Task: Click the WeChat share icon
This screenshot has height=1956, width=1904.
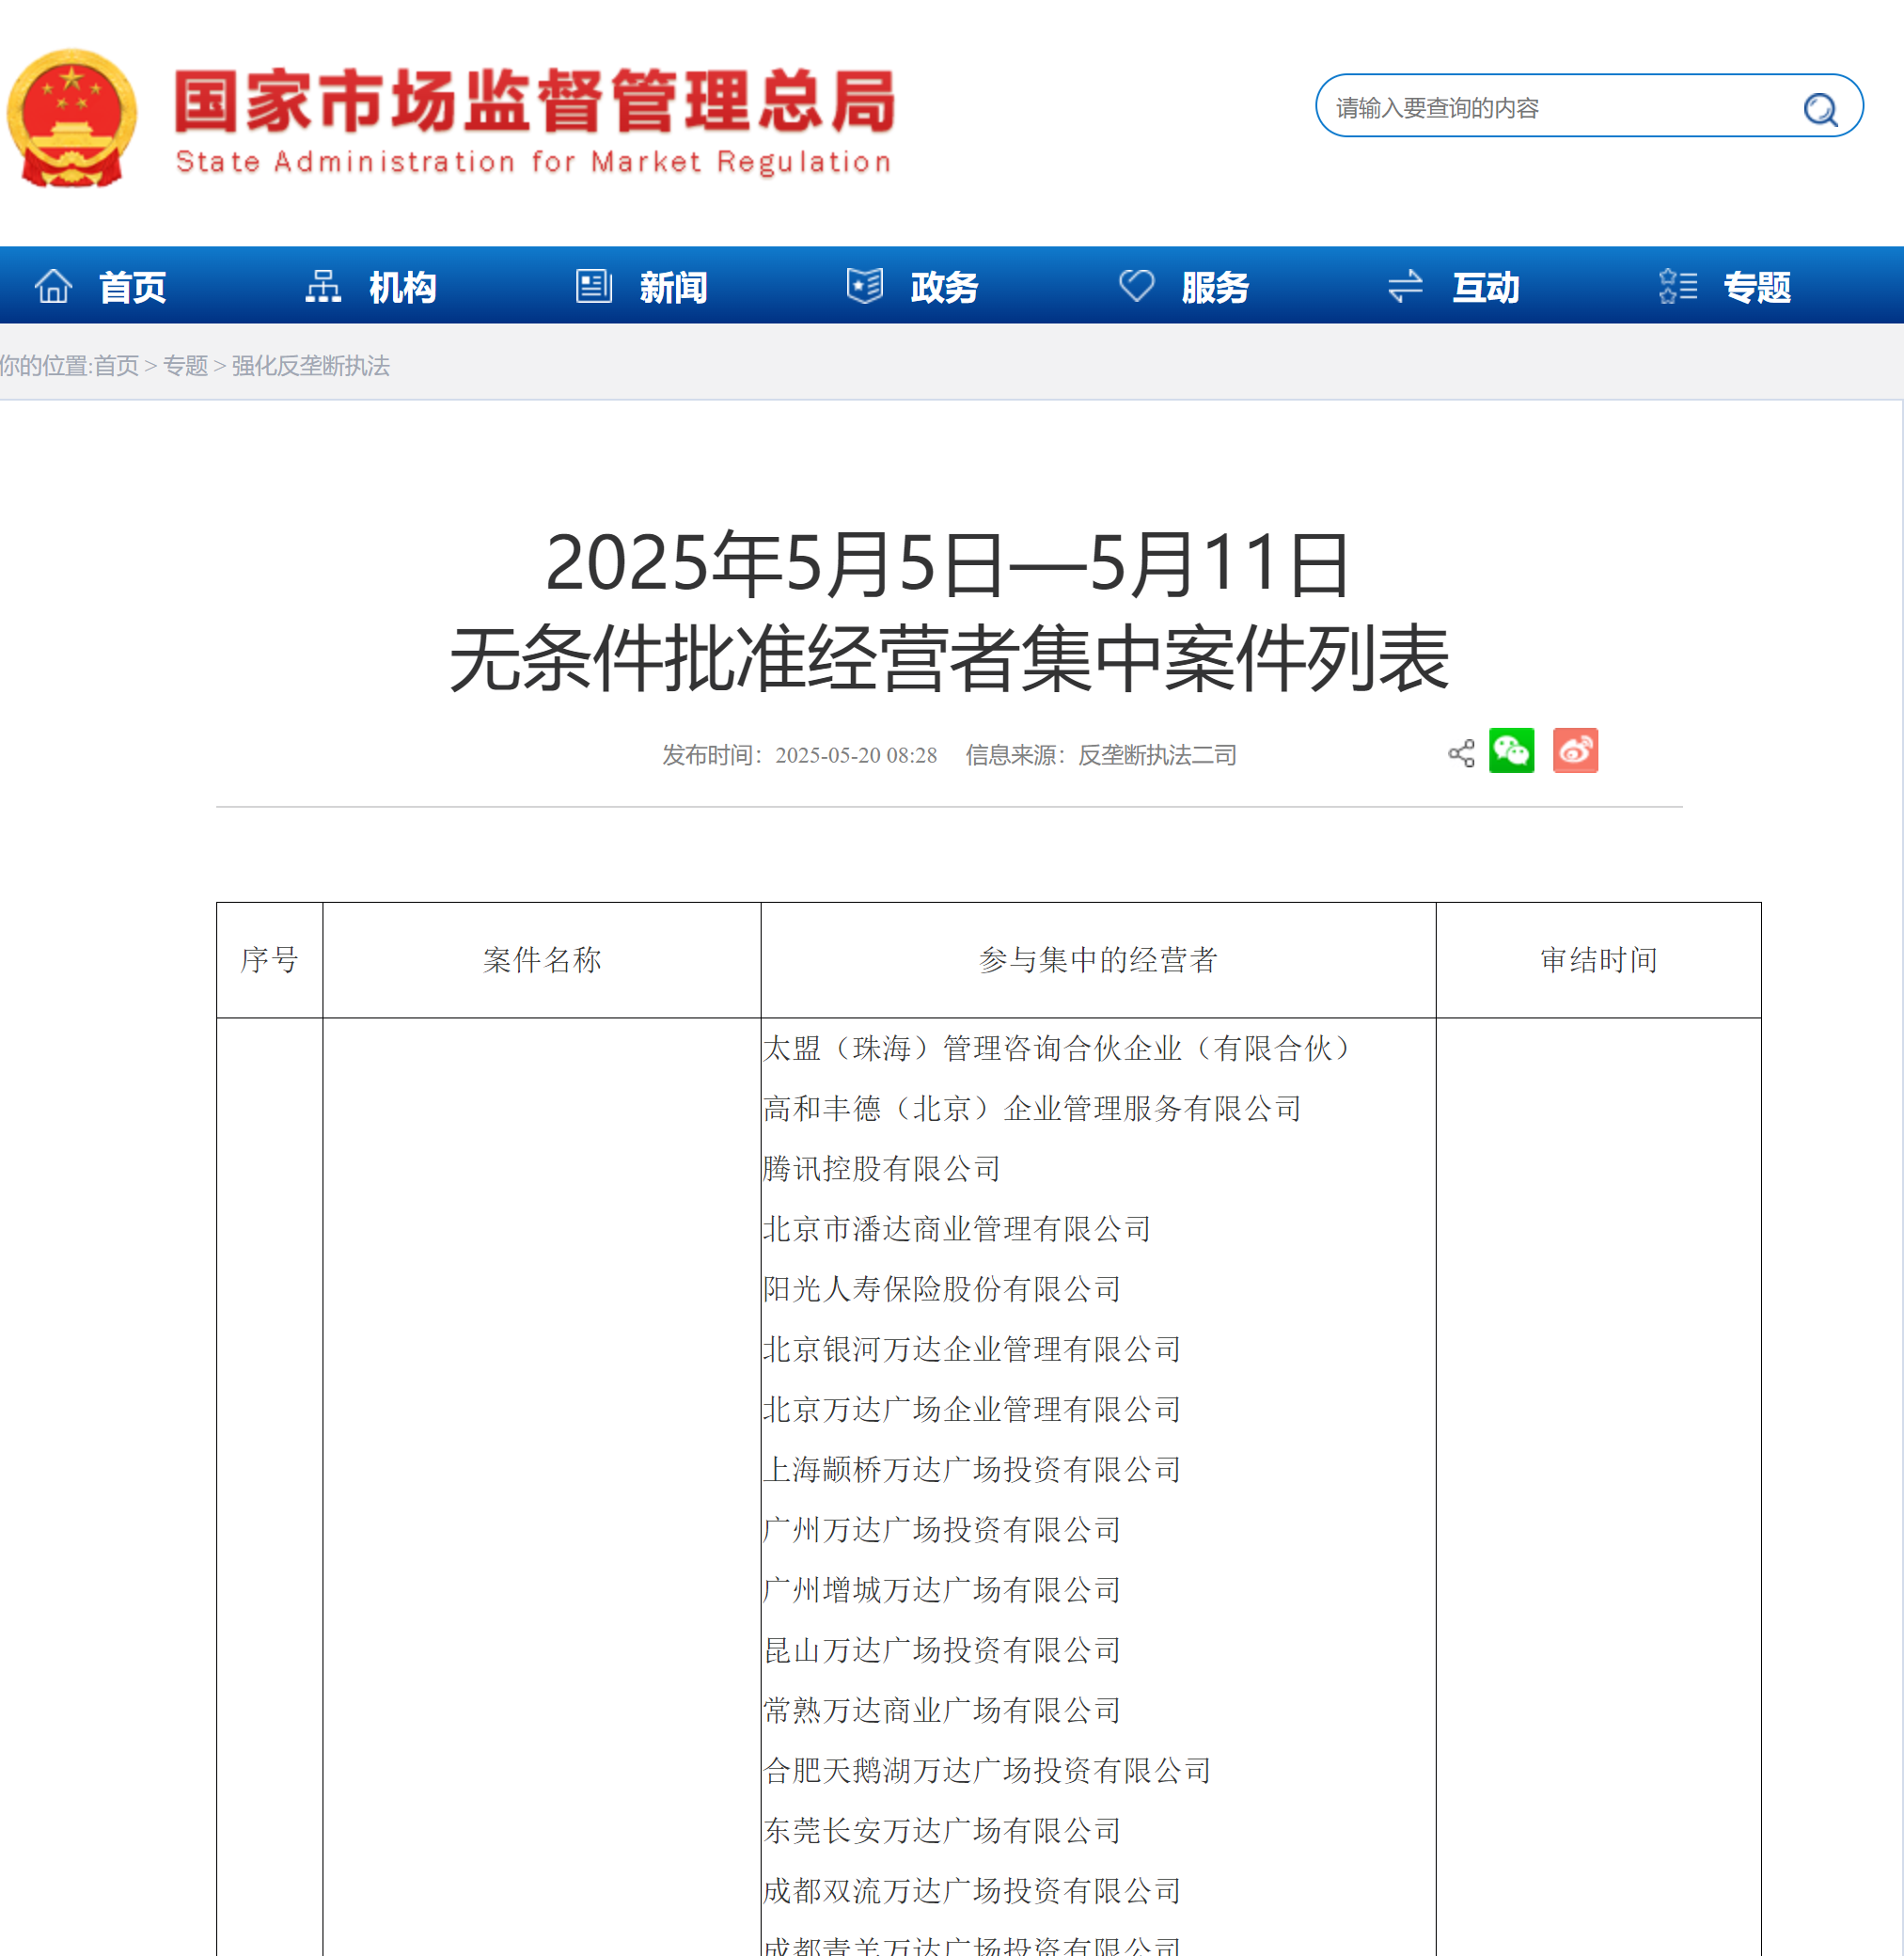Action: 1510,751
